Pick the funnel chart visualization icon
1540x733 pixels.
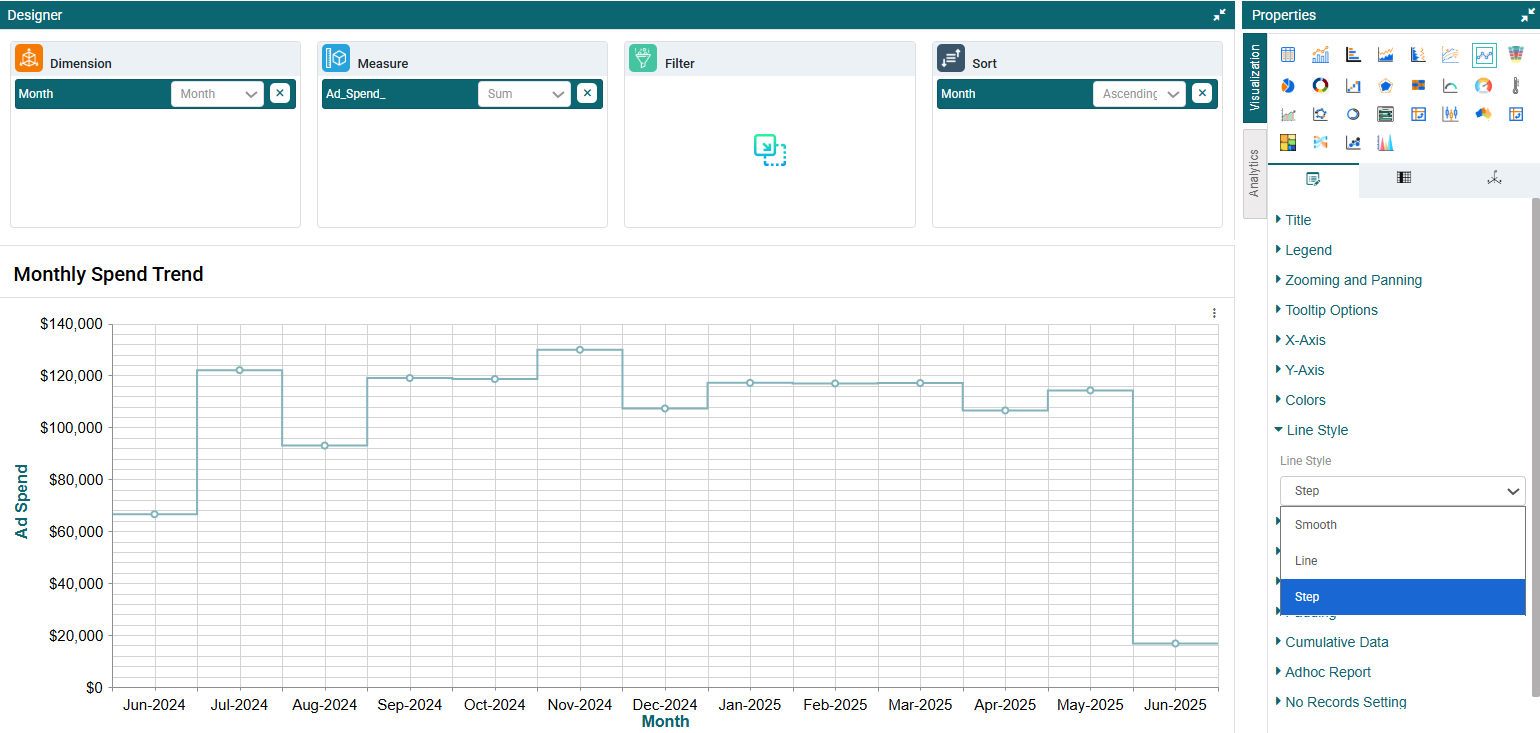[1515, 54]
